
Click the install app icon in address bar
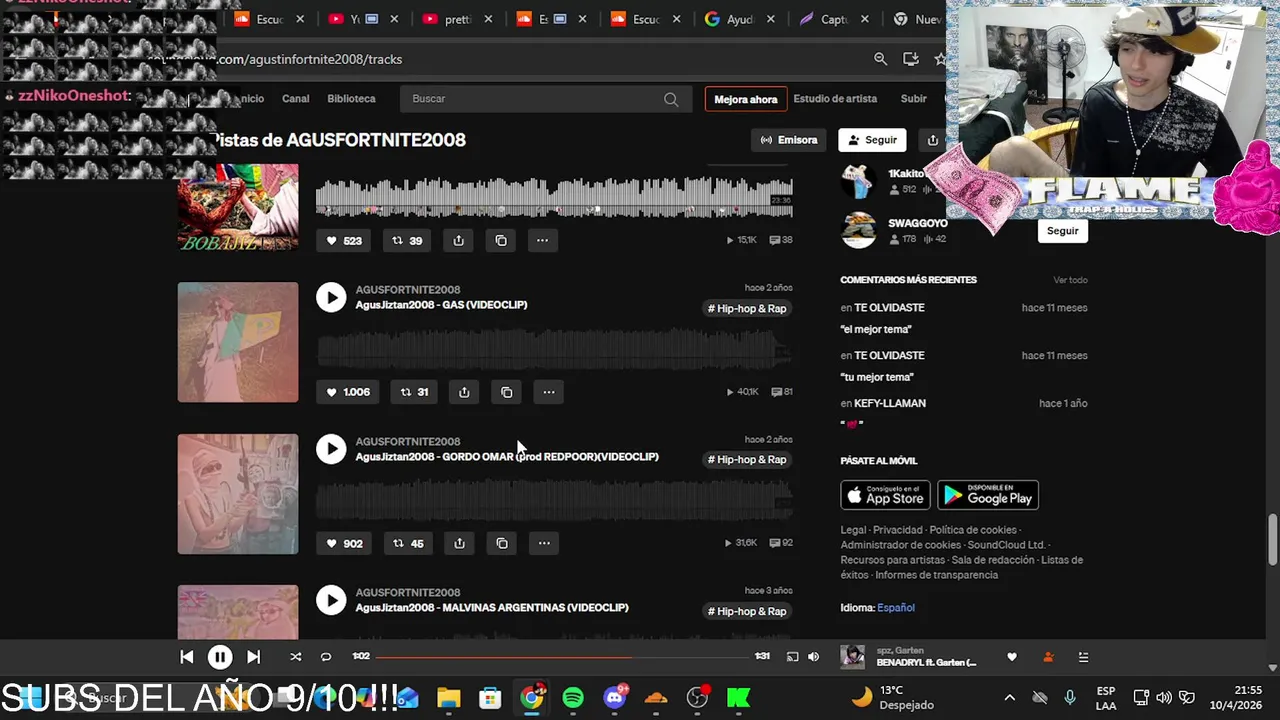point(911,59)
